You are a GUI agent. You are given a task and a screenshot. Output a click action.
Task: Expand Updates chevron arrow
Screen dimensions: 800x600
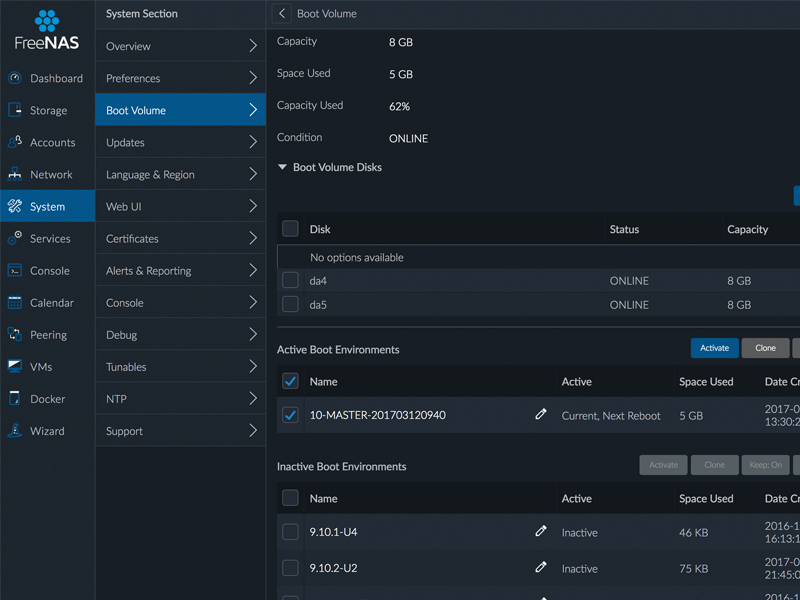click(253, 142)
